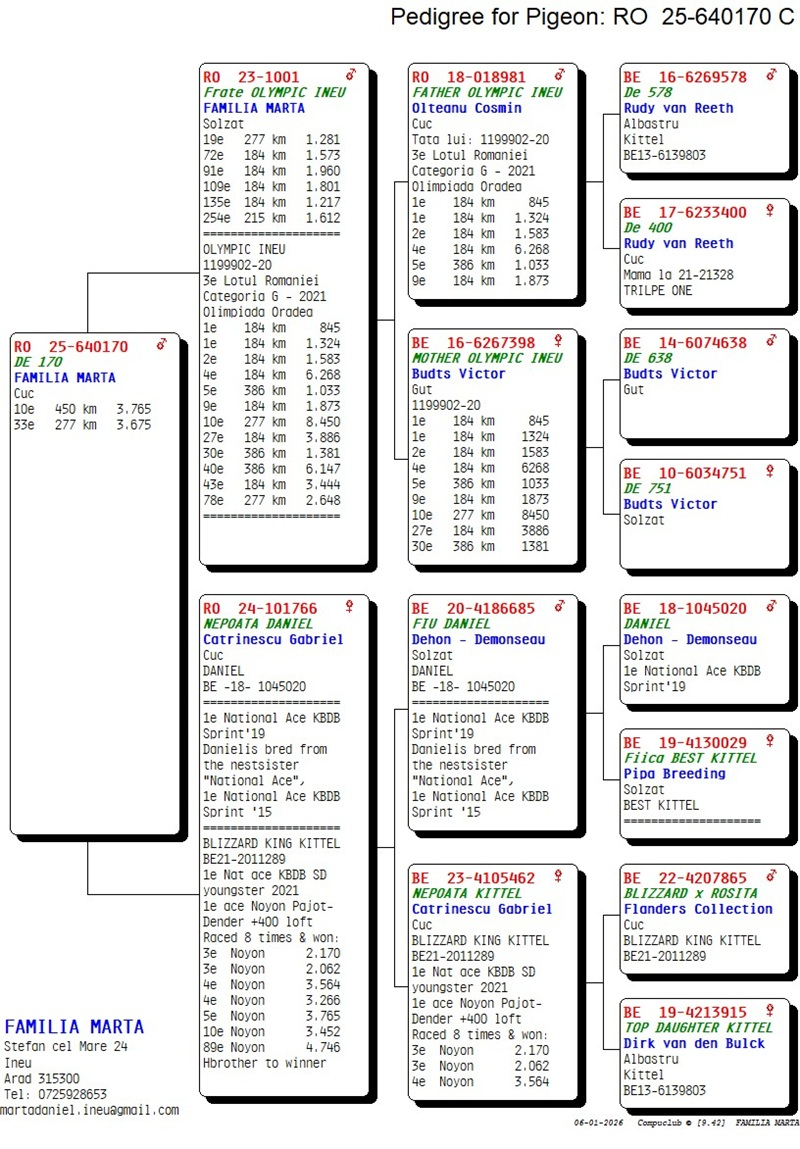Image resolution: width=800 pixels, height=1149 pixels.
Task: Click the female symbol next to BE 17-6233400
Action: coord(770,211)
